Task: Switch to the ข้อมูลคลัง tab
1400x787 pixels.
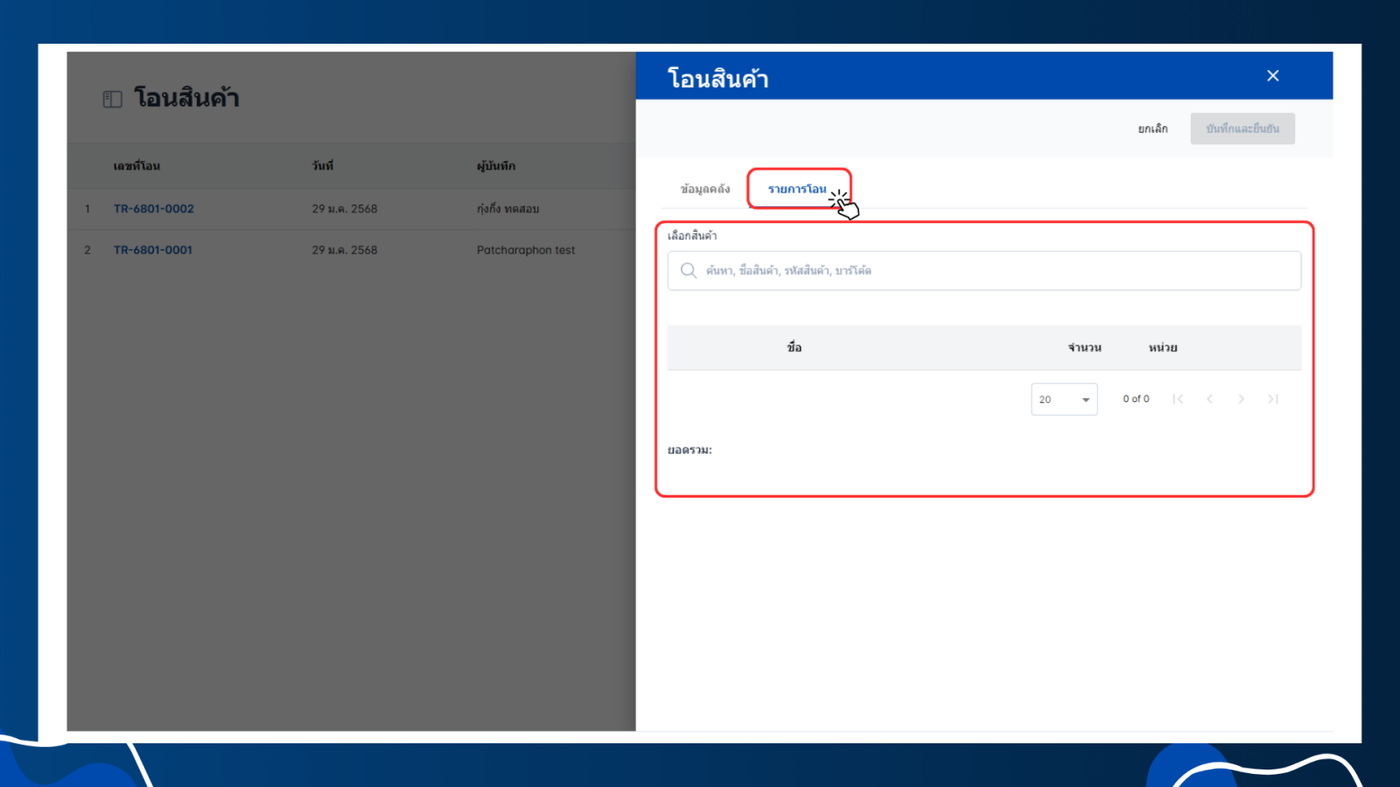Action: [x=705, y=189]
